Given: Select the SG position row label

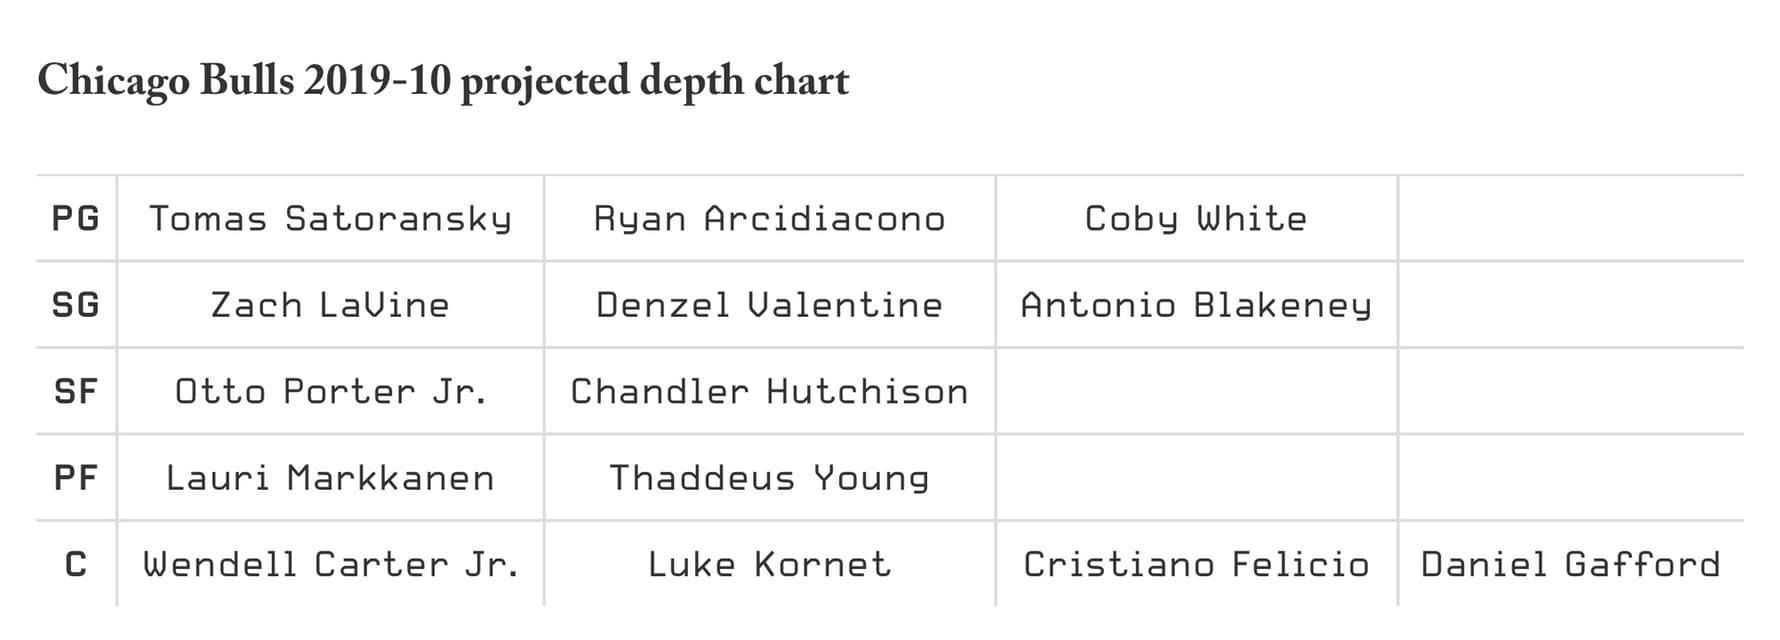Looking at the screenshot, I should (x=76, y=304).
